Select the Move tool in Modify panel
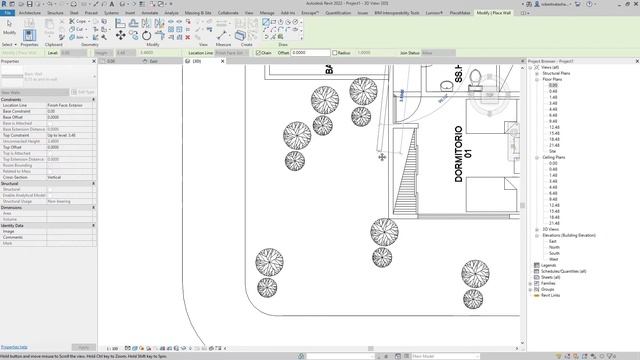Image resolution: width=640 pixels, height=360 pixels. click(x=120, y=36)
